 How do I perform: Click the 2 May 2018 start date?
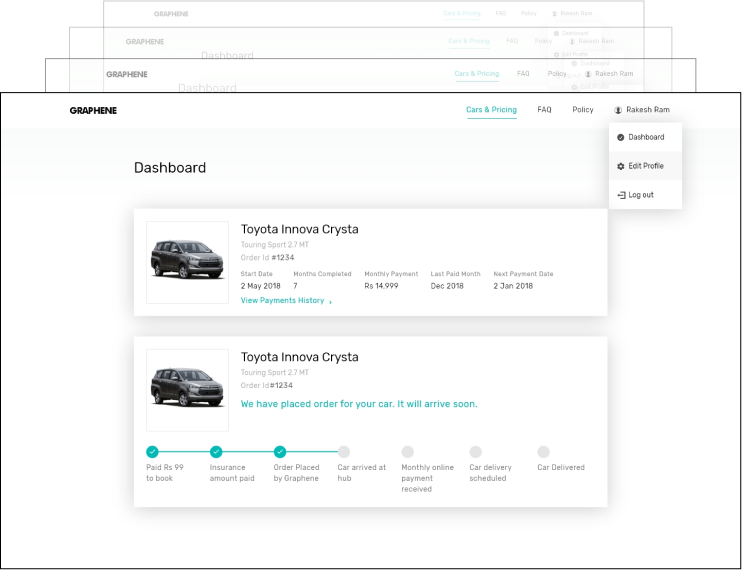click(x=260, y=286)
